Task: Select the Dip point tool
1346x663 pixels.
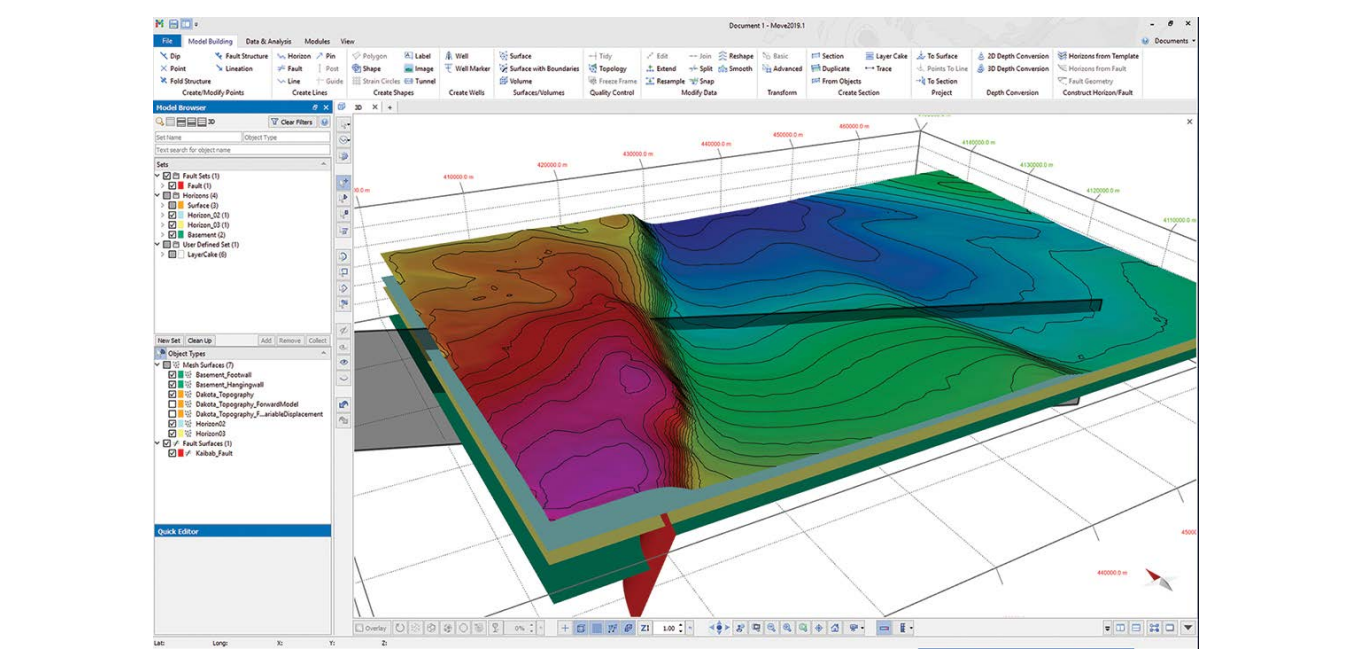Action: point(170,56)
